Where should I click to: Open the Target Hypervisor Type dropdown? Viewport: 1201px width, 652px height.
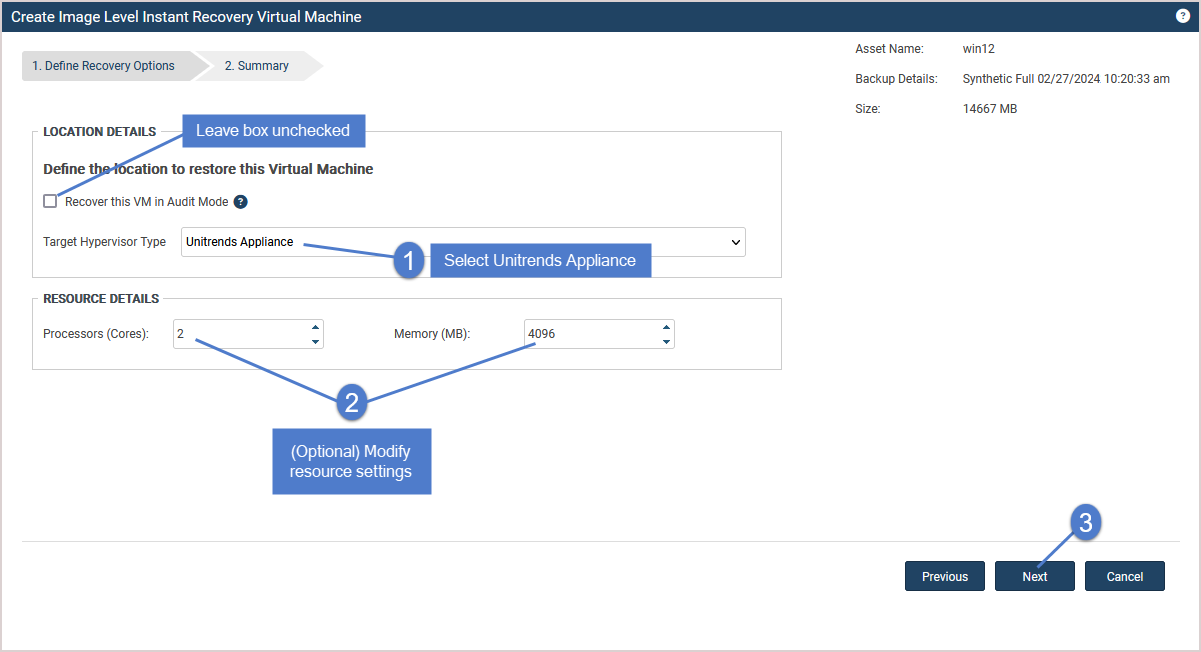463,242
